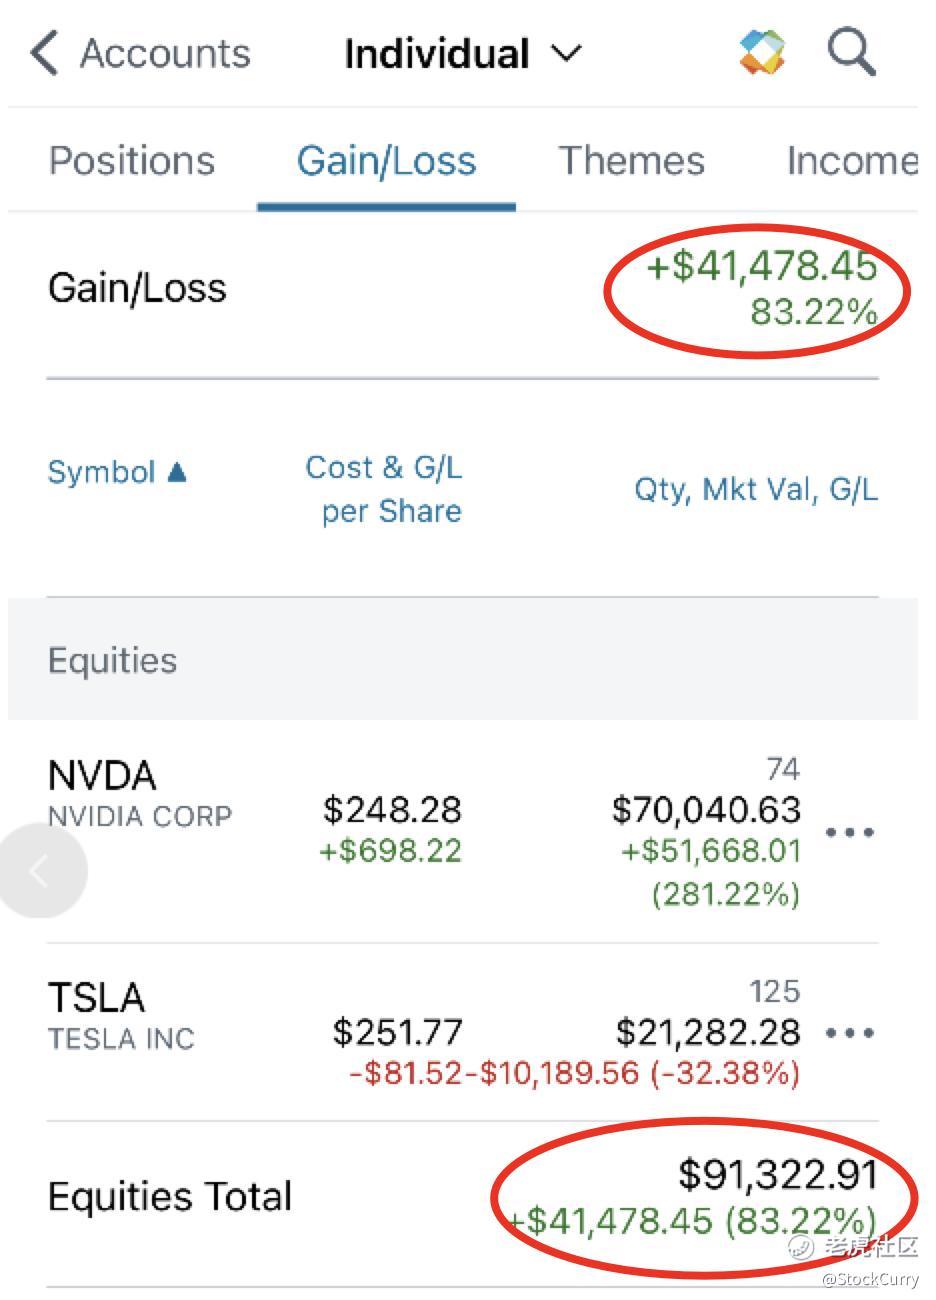
Task: Open the search magnifier icon
Action: pos(852,51)
